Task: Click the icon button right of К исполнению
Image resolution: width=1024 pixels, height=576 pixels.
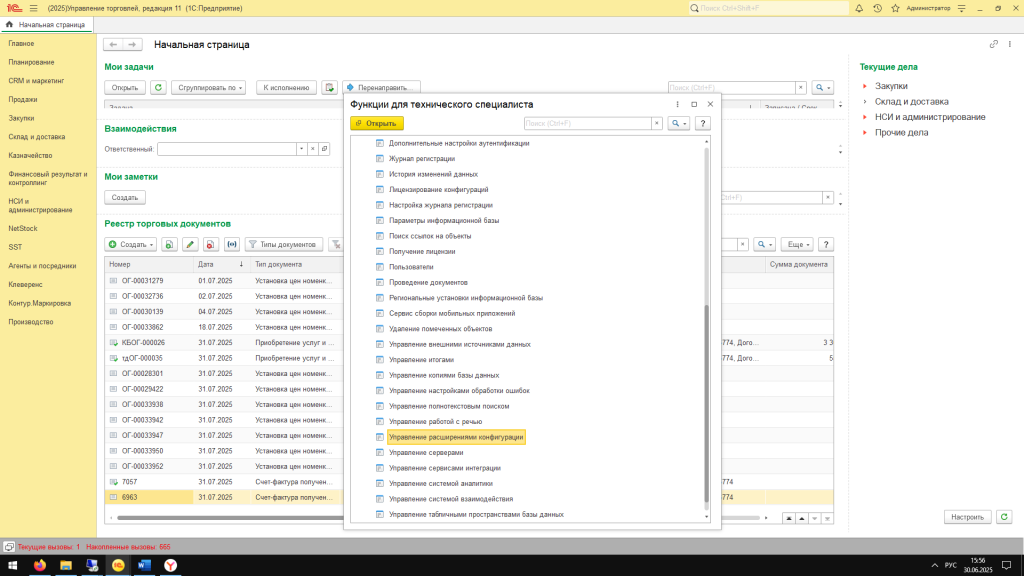Action: [329, 88]
